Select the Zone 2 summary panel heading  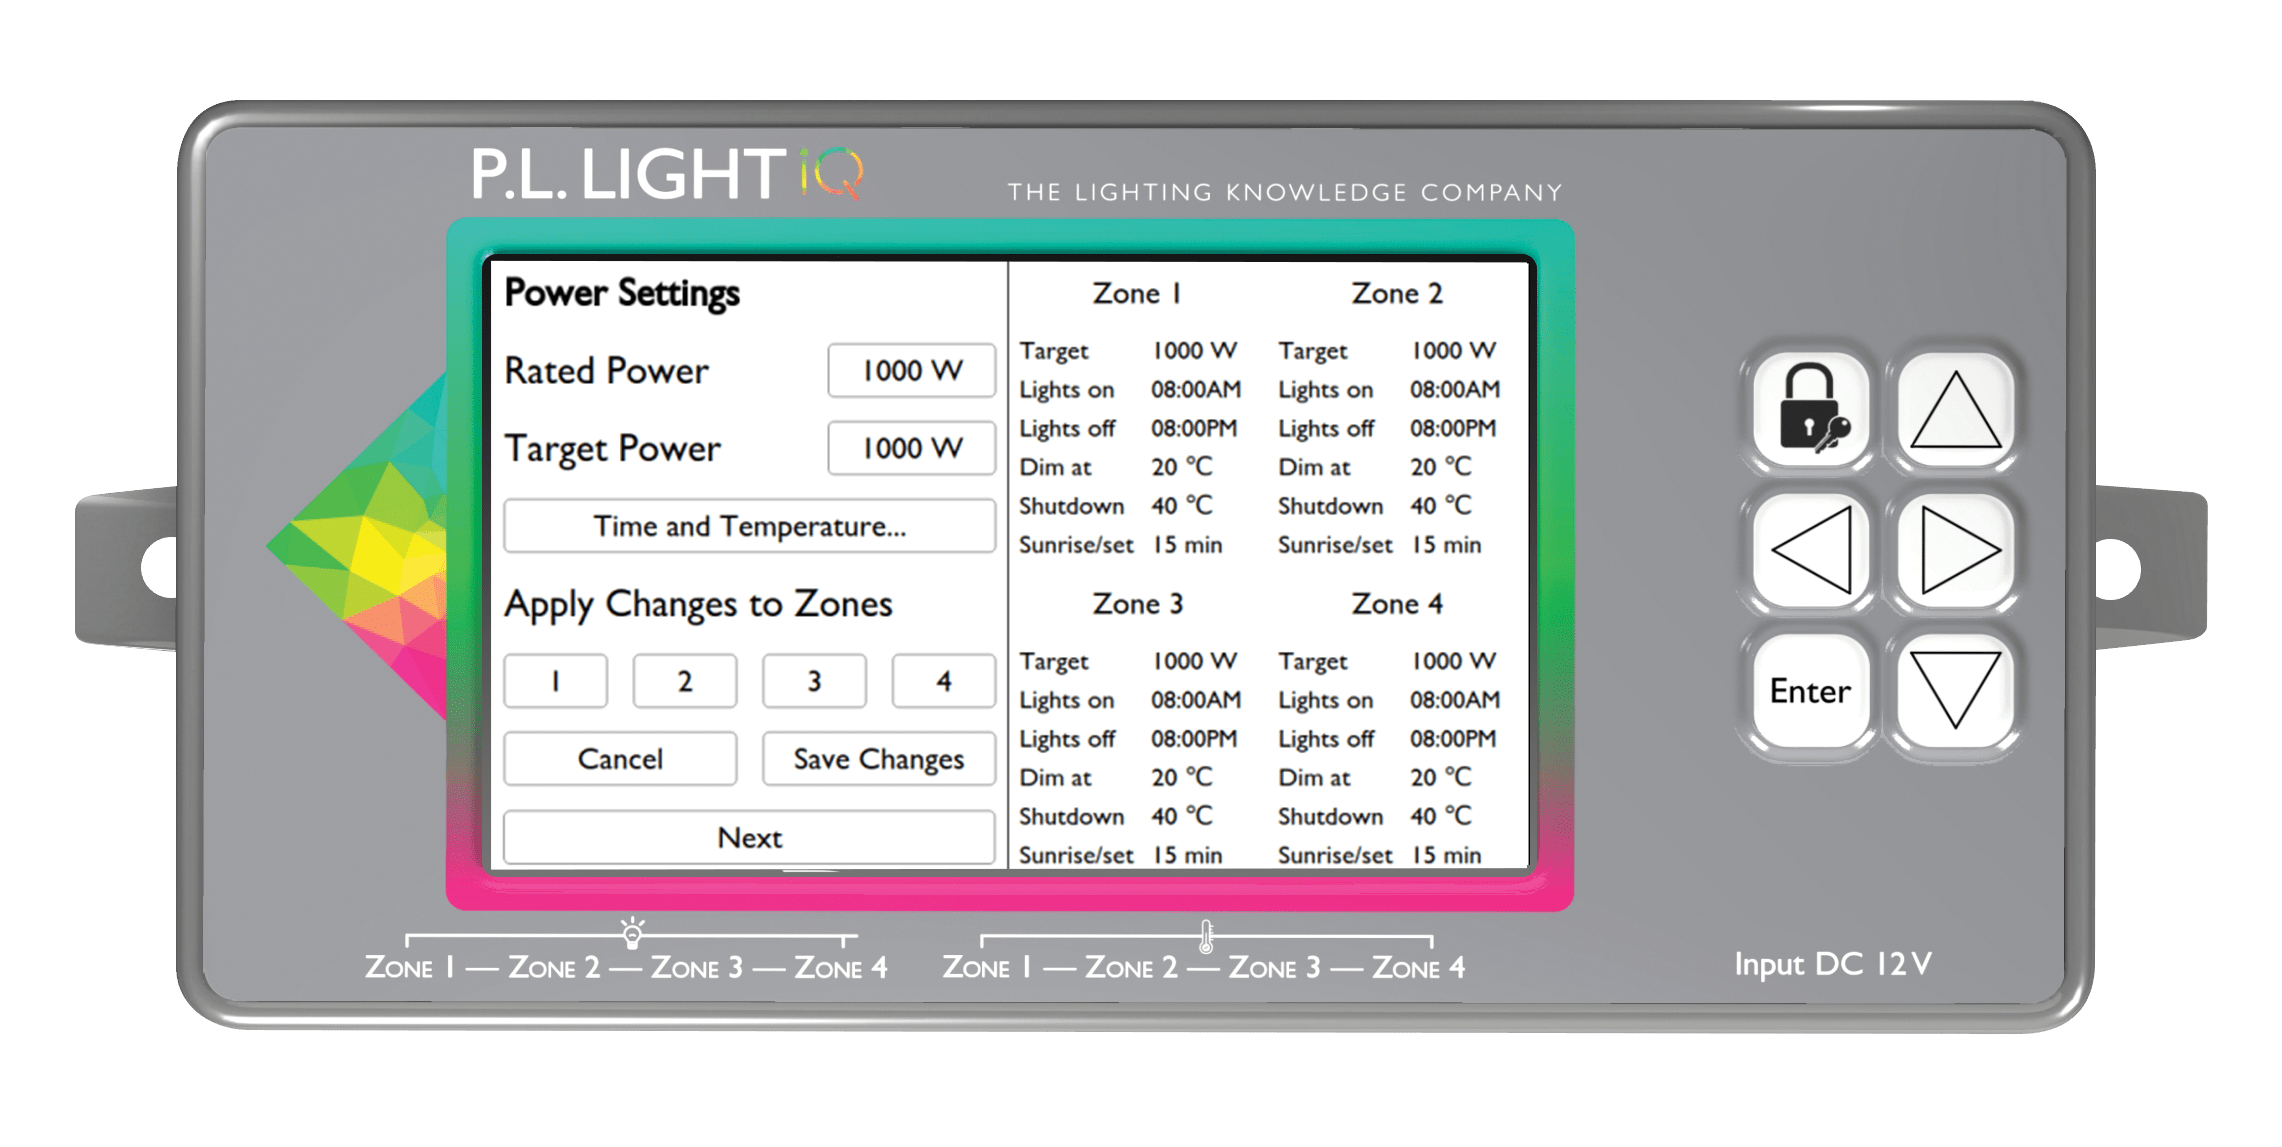(x=1397, y=293)
